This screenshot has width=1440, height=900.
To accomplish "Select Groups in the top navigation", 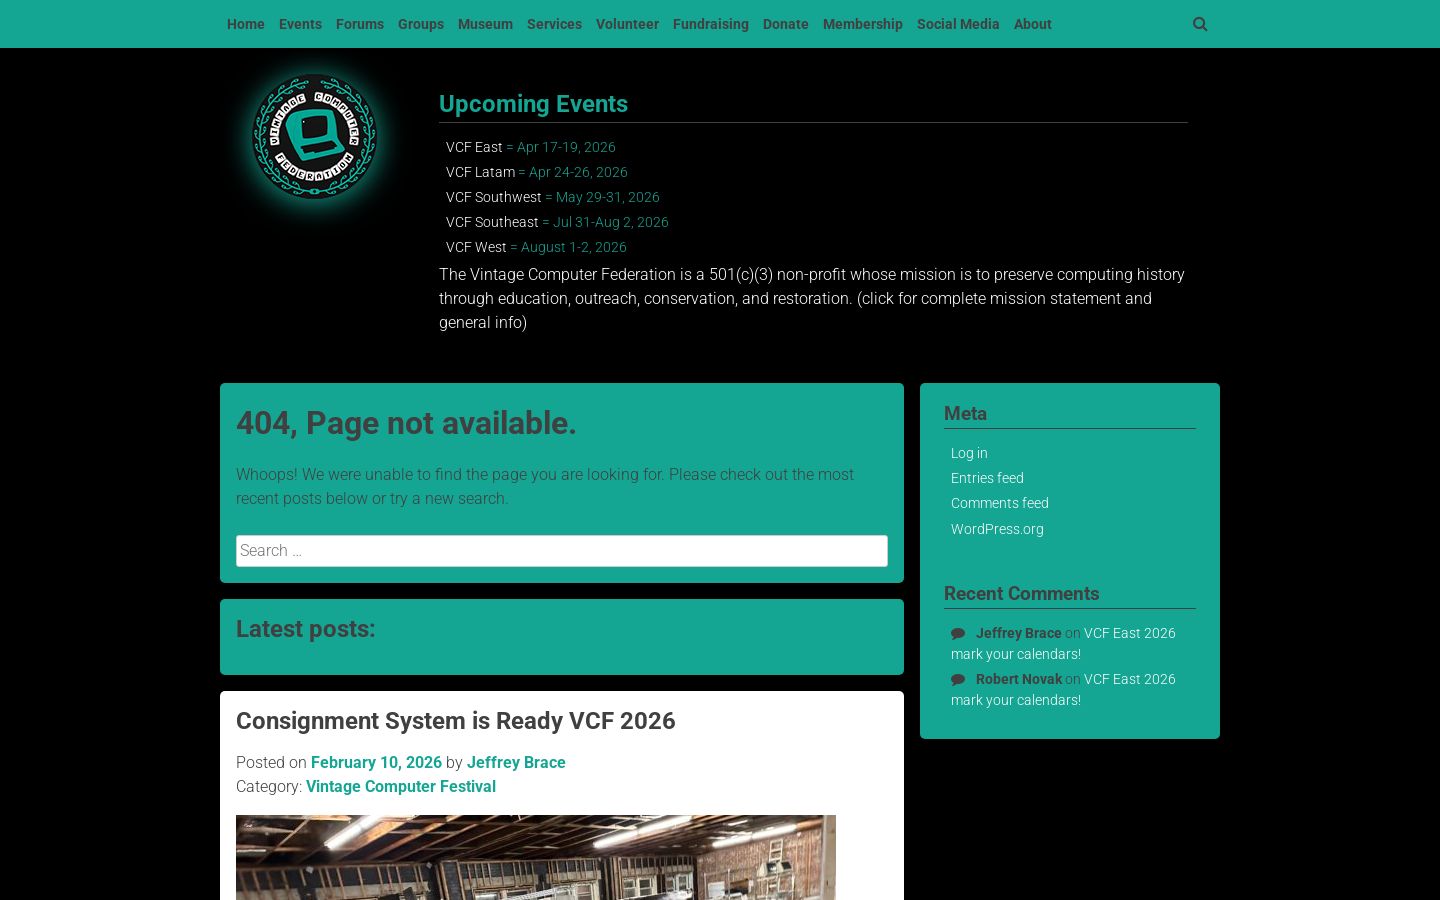I will coord(421,24).
